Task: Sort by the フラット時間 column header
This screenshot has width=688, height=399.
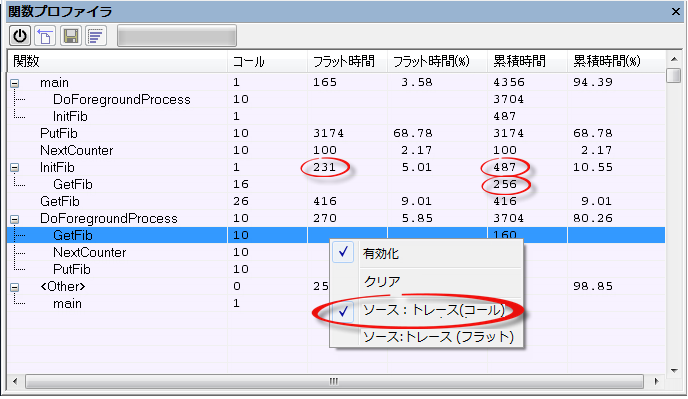Action: (347, 61)
